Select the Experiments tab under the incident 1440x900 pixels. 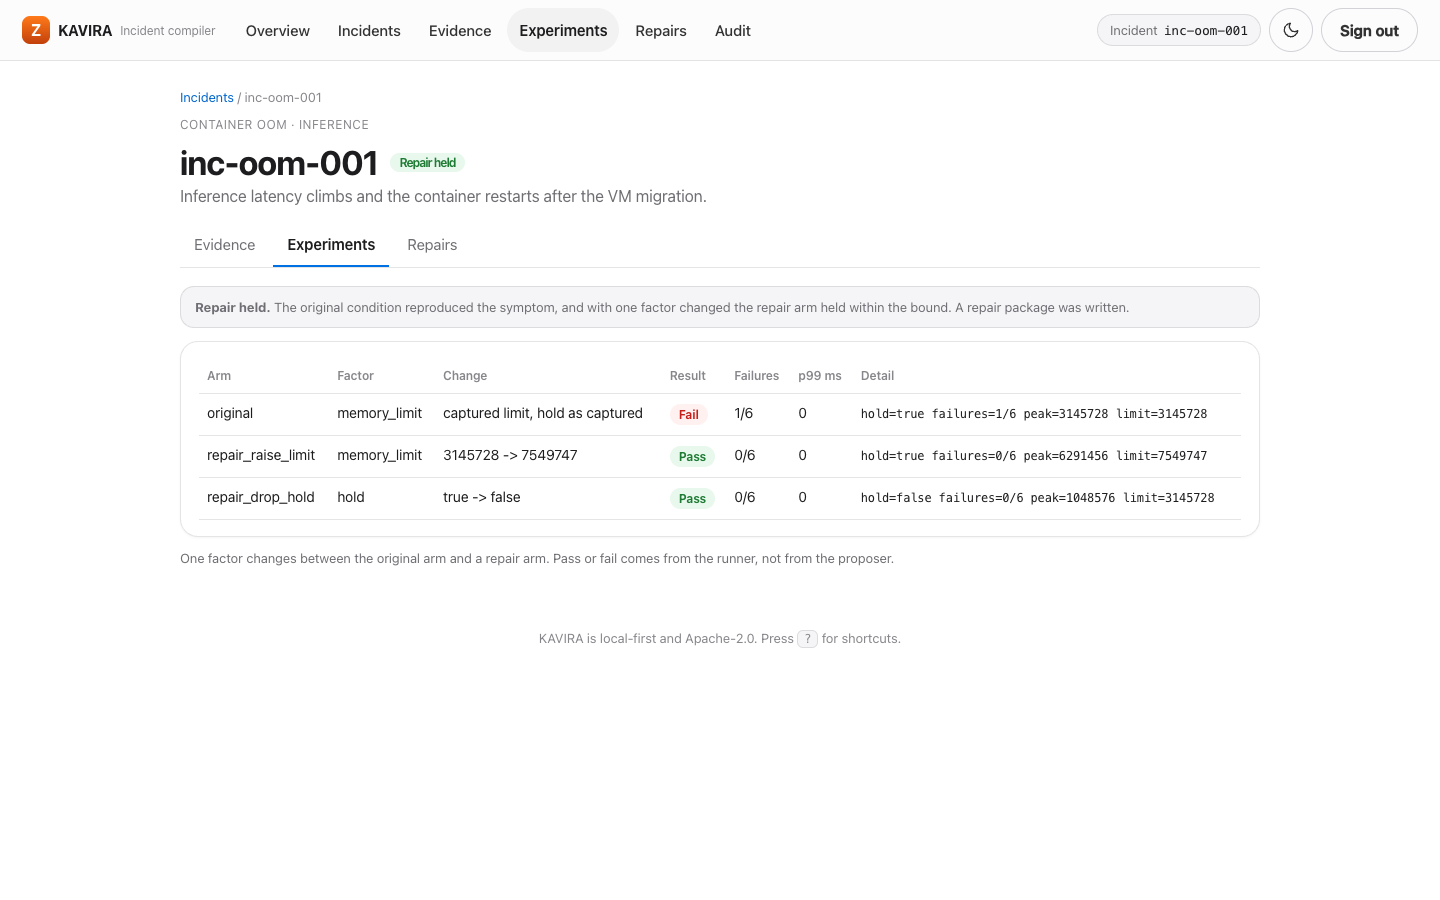331,245
